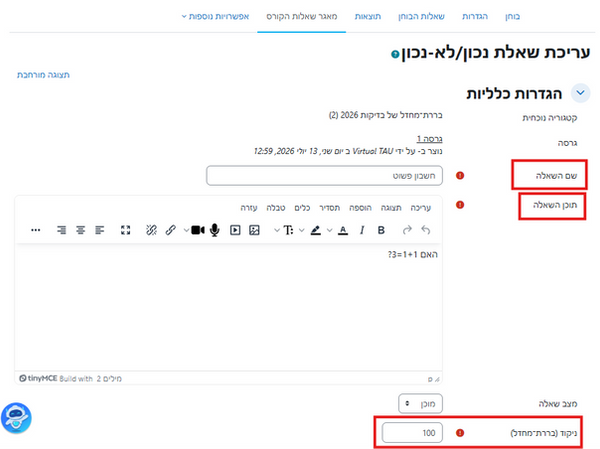
Task: Open text color dropdown arrow
Action: coord(329,230)
